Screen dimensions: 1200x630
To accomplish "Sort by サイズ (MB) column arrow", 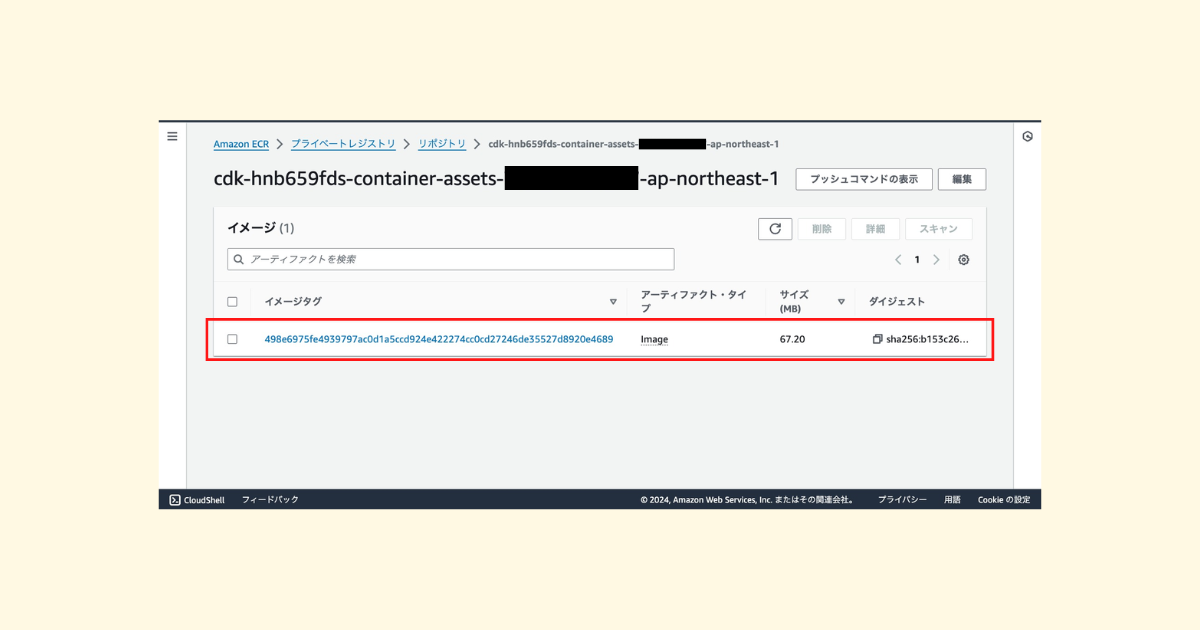I will click(841, 302).
